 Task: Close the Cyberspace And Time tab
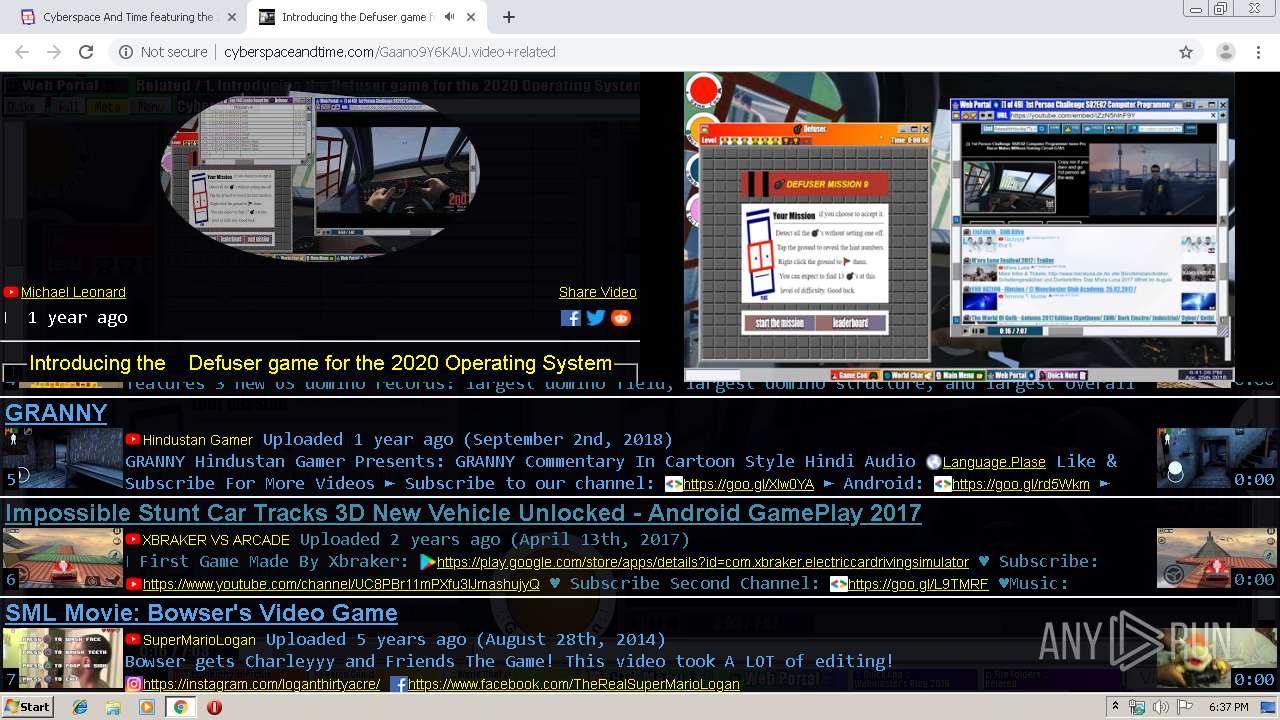click(x=232, y=17)
